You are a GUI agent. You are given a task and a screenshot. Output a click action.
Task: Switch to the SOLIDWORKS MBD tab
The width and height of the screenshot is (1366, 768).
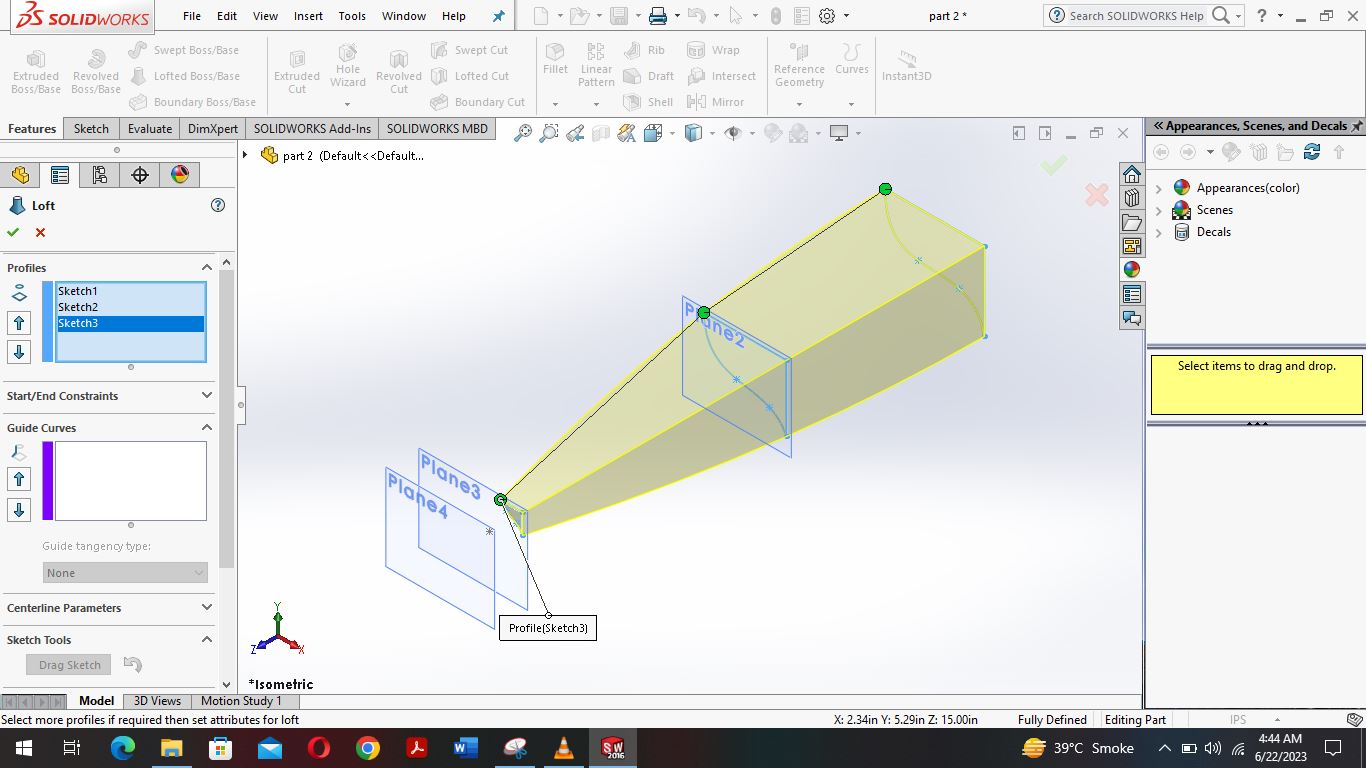[437, 128]
